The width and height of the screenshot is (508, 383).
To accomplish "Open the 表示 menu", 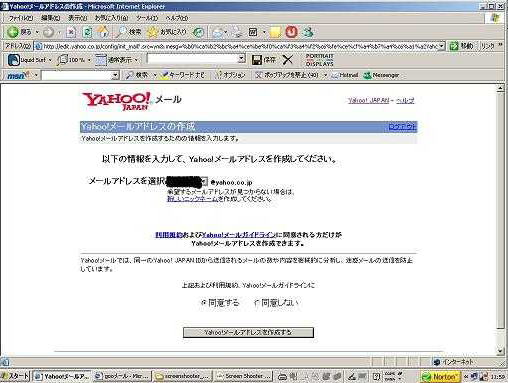I will (78, 18).
